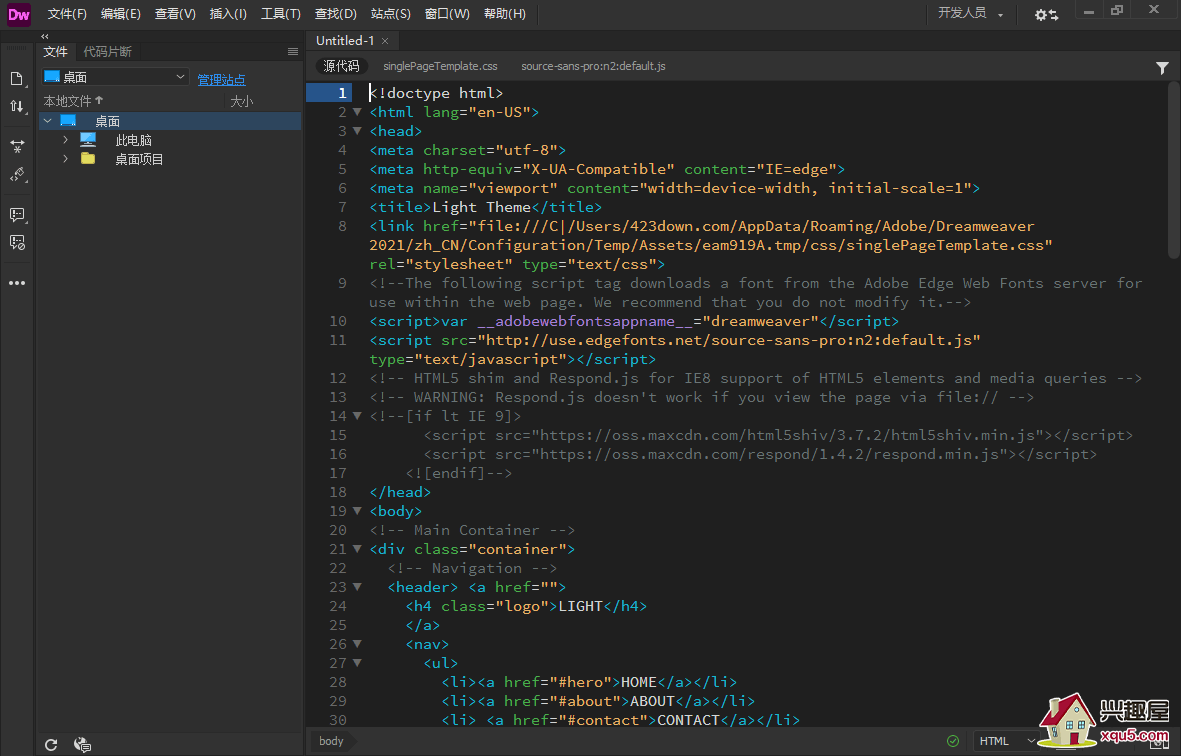The height and width of the screenshot is (756, 1181).
Task: Click the Format Source Code icon
Action: [x=17, y=175]
